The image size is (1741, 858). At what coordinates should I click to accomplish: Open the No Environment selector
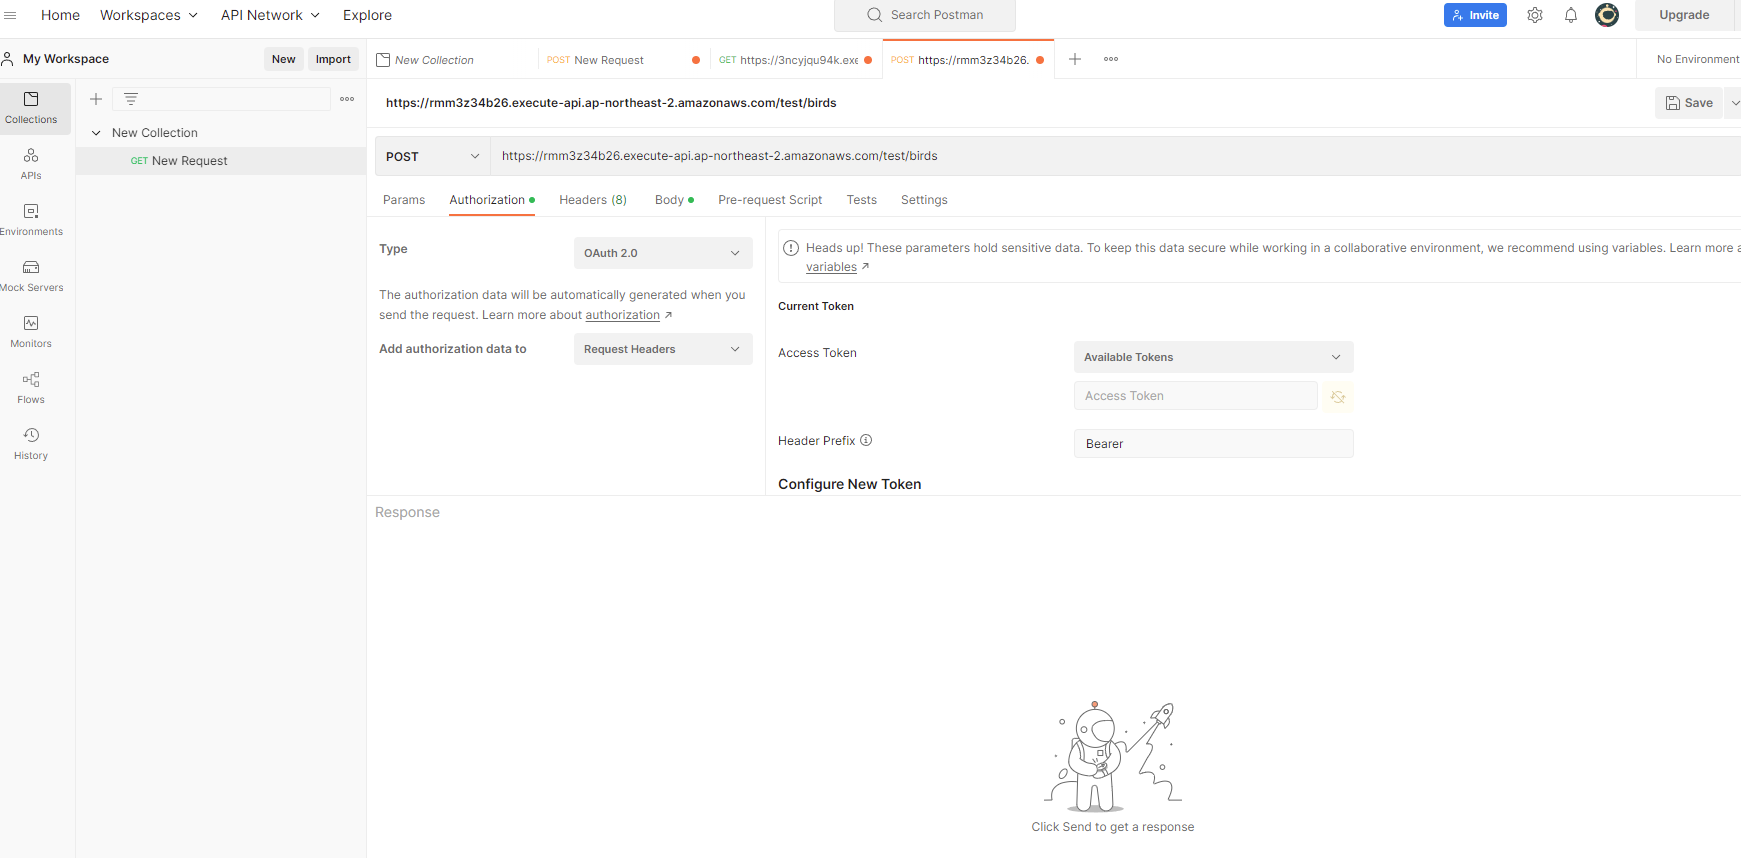coord(1697,59)
